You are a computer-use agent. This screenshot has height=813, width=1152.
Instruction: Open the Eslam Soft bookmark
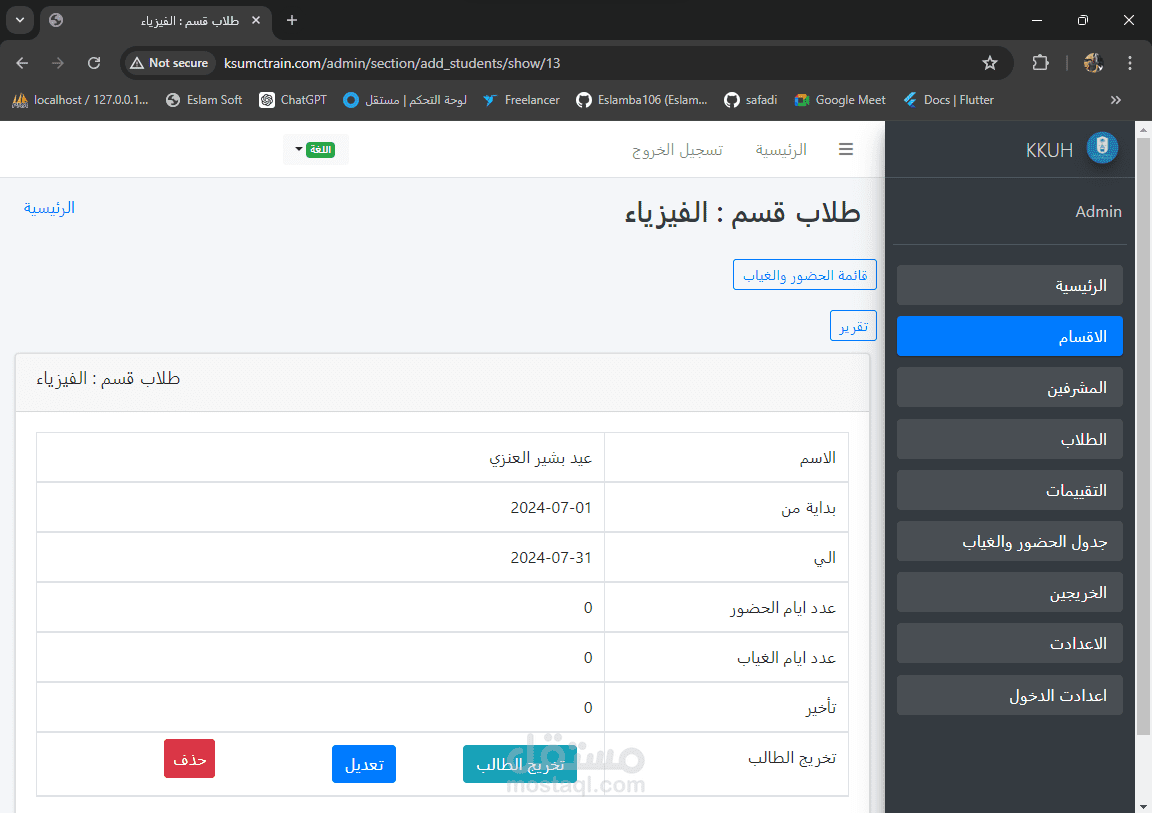204,100
